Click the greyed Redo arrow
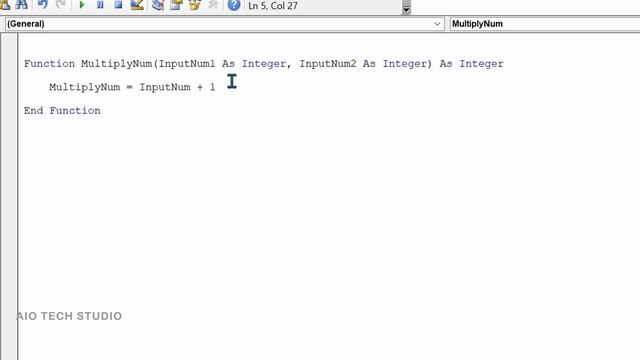 point(61,5)
